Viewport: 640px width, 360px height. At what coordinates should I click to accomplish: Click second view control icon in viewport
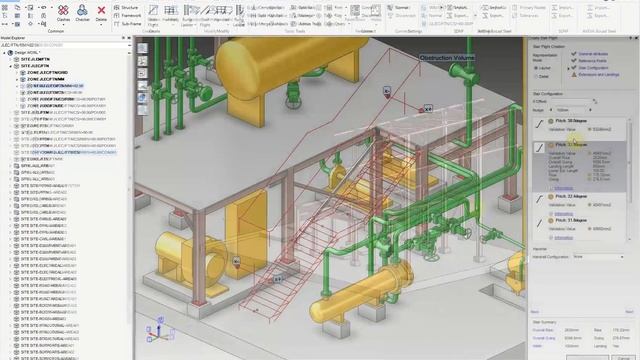click(142, 61)
